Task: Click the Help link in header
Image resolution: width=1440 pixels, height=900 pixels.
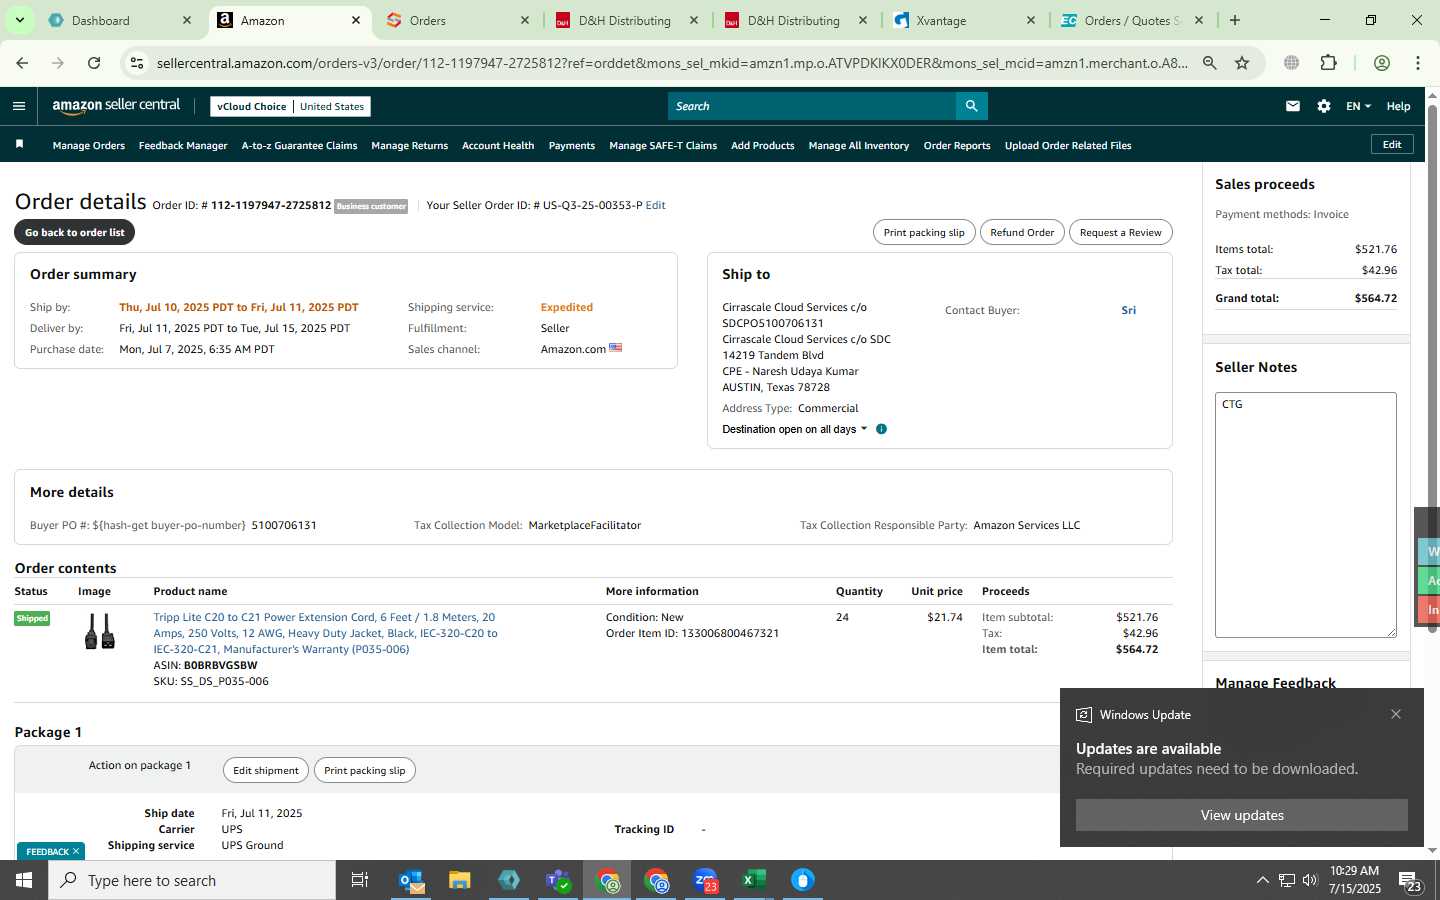Action: [x=1398, y=106]
